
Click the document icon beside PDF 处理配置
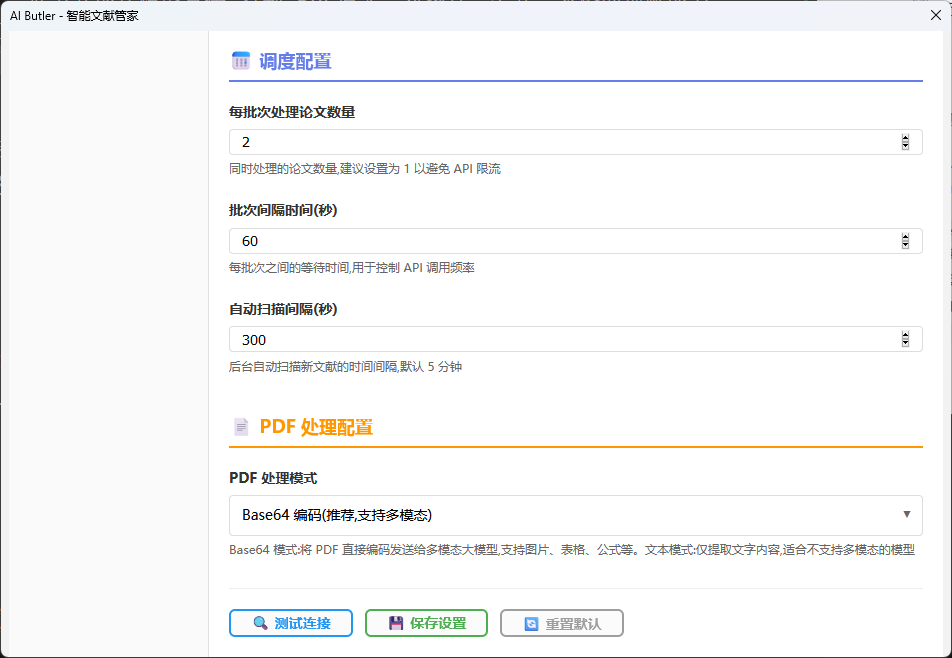tap(241, 426)
